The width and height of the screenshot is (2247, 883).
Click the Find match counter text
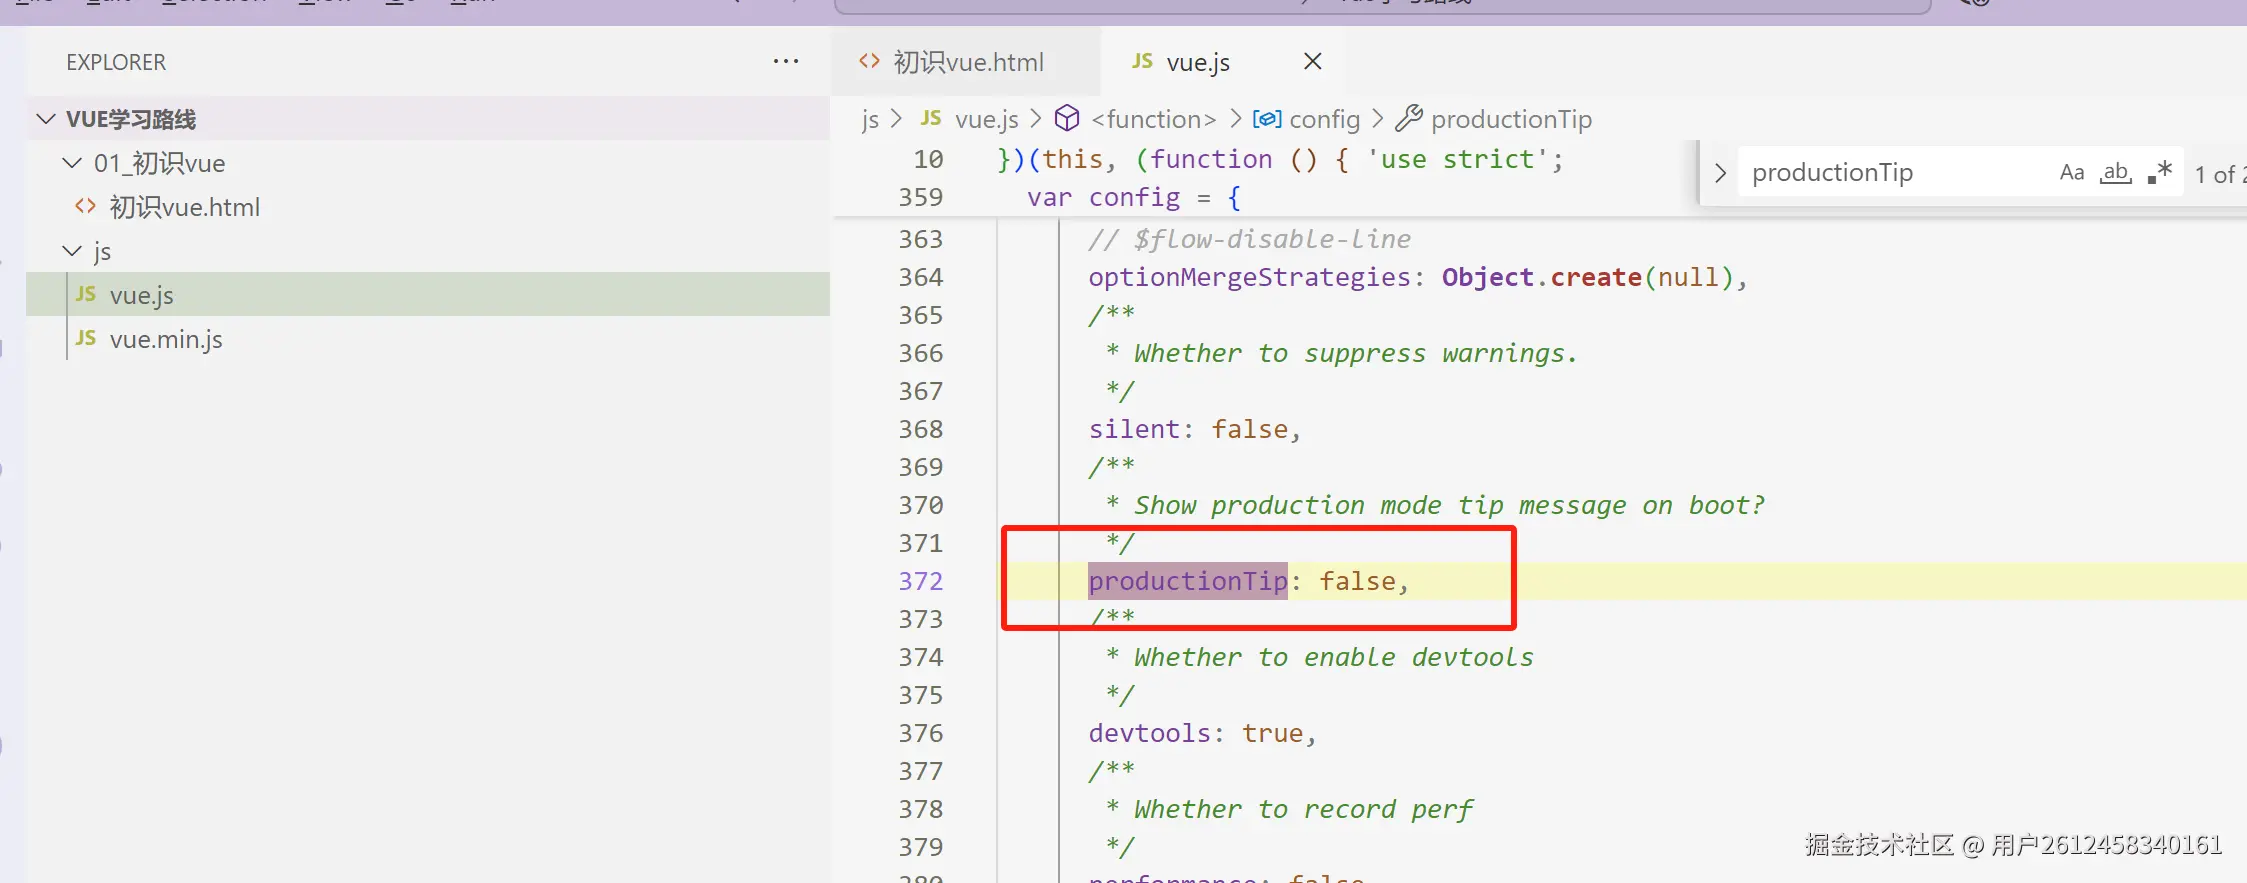click(2220, 175)
